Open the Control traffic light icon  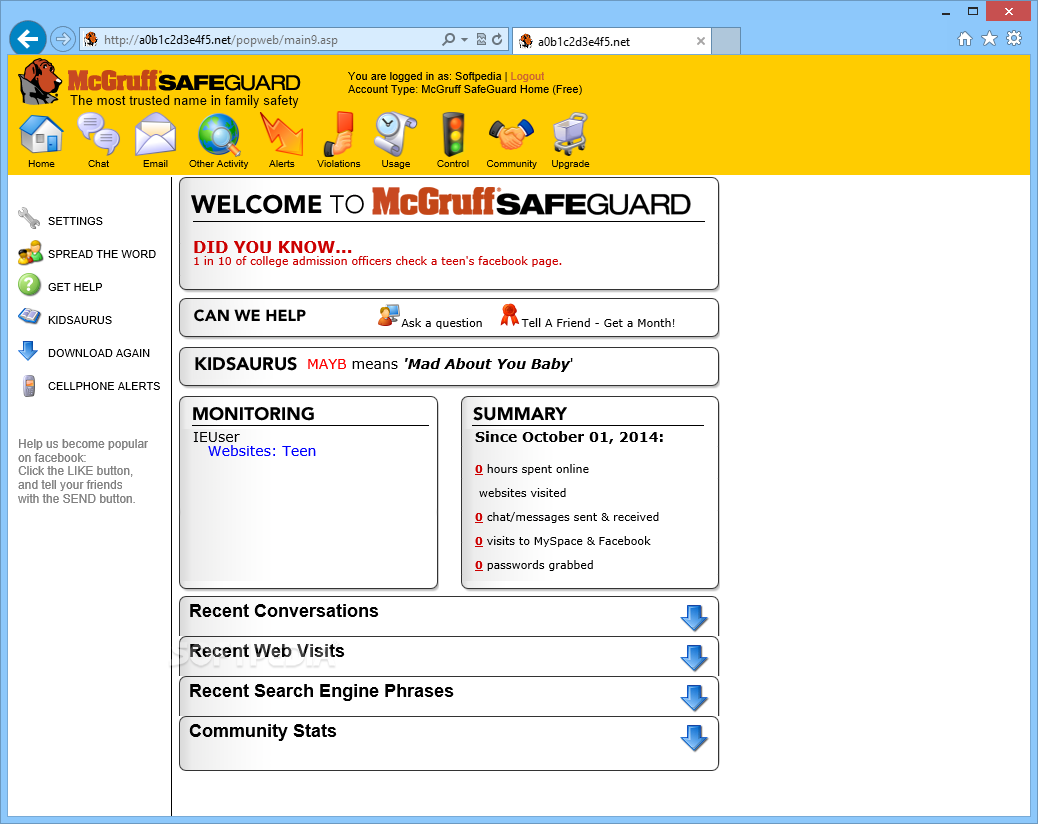pos(453,134)
